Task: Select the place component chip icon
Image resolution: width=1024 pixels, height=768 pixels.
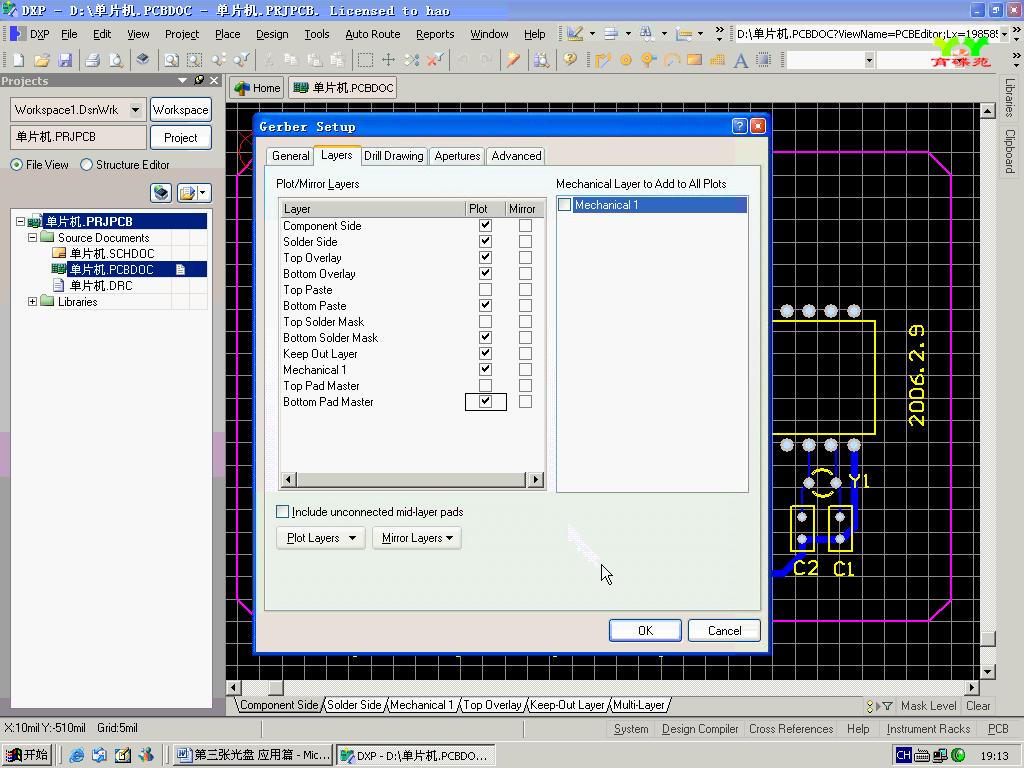Action: pyautogui.click(x=763, y=61)
